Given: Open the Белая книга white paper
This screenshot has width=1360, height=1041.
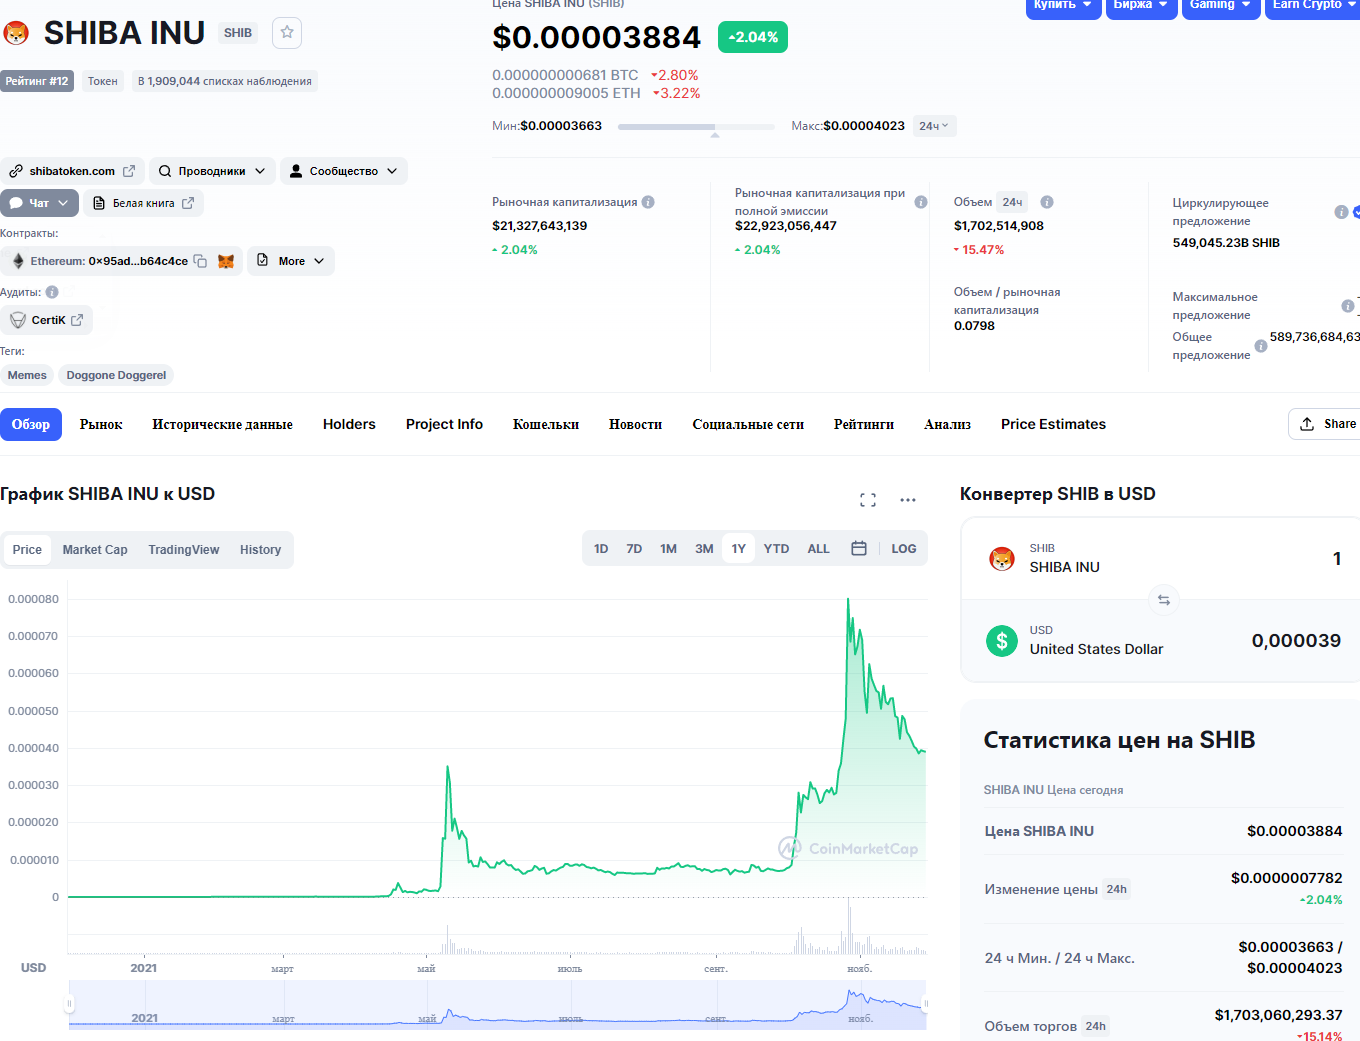Looking at the screenshot, I should [143, 203].
